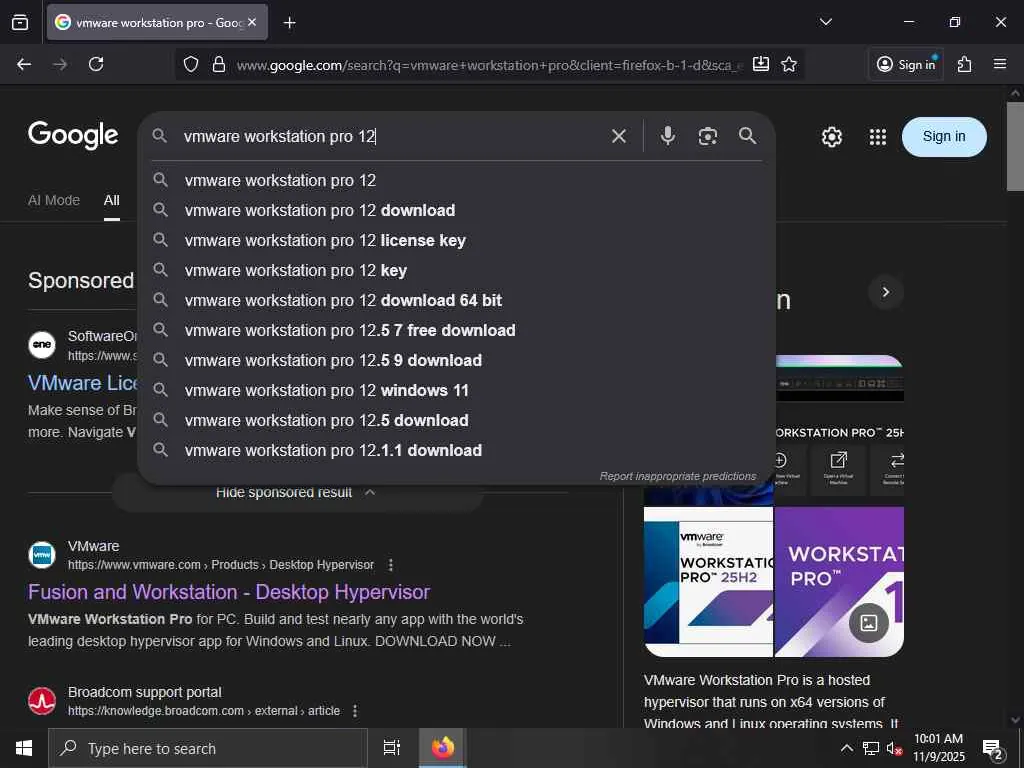1024x768 pixels.
Task: Open Windows Start menu
Action: [x=24, y=748]
